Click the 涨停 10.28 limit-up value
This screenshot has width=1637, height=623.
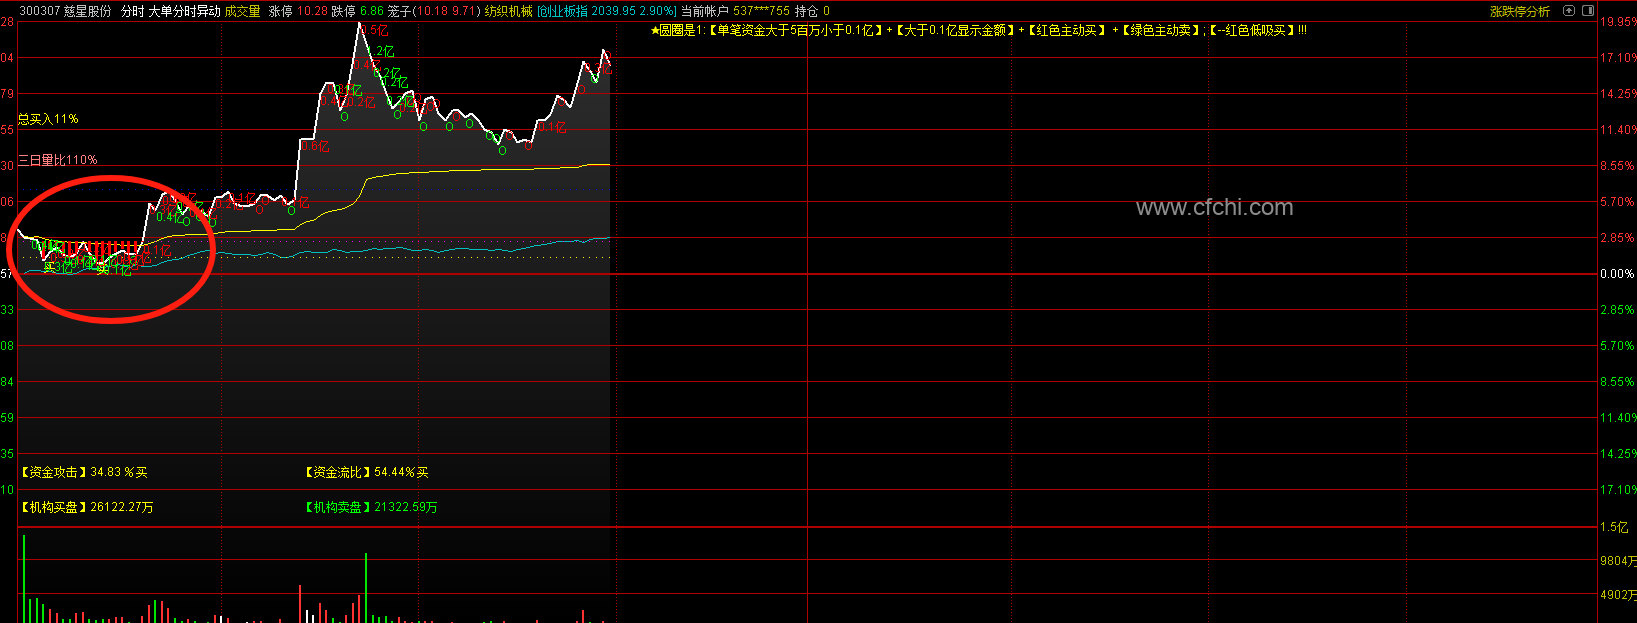(298, 12)
